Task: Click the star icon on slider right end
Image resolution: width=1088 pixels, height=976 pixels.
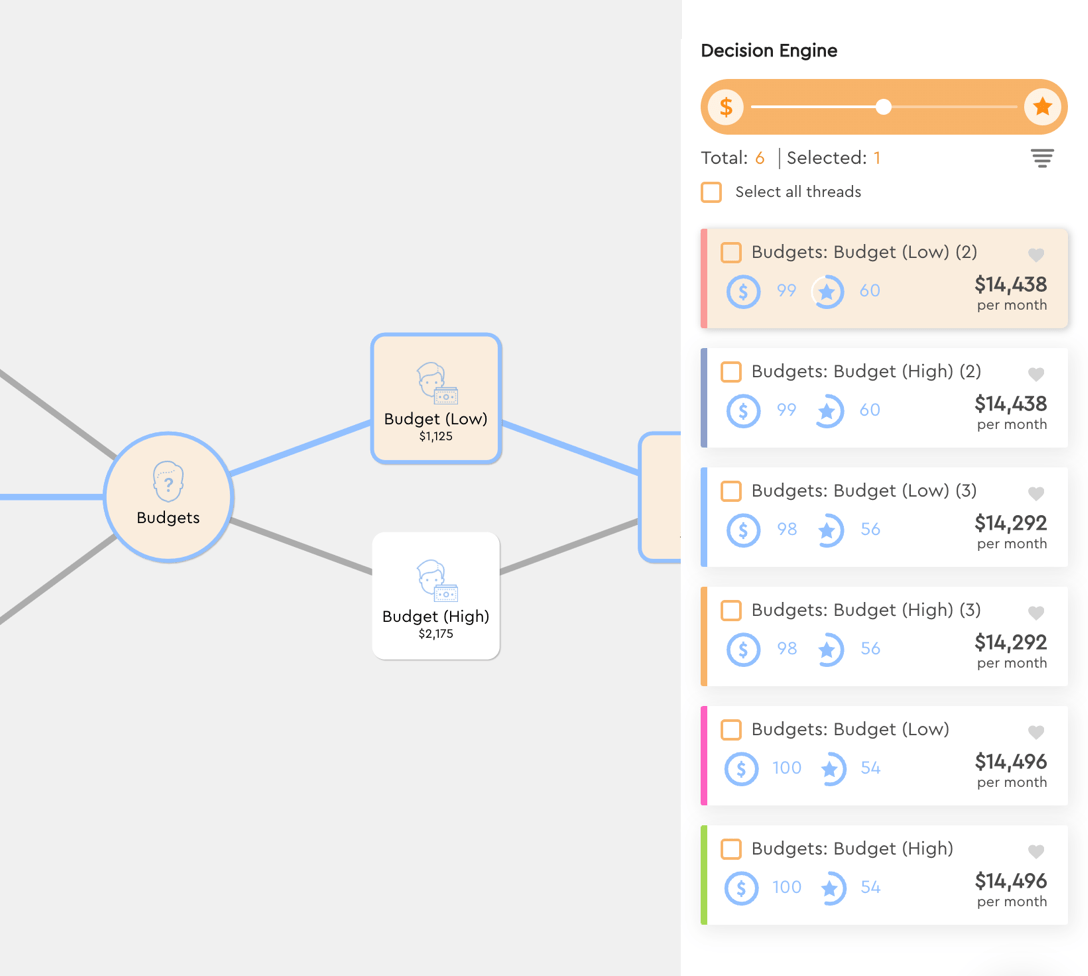Action: tap(1042, 107)
